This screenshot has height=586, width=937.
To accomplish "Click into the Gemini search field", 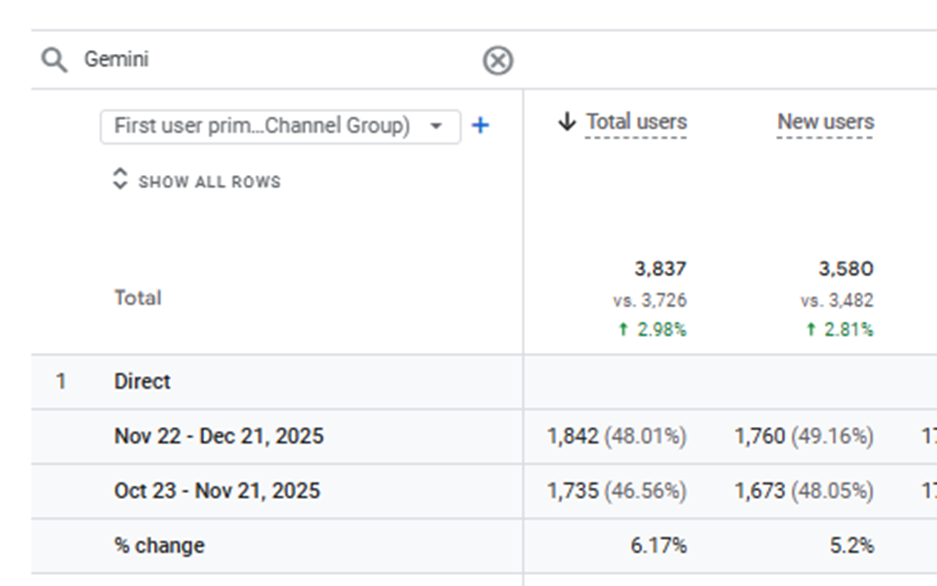I will (270, 60).
